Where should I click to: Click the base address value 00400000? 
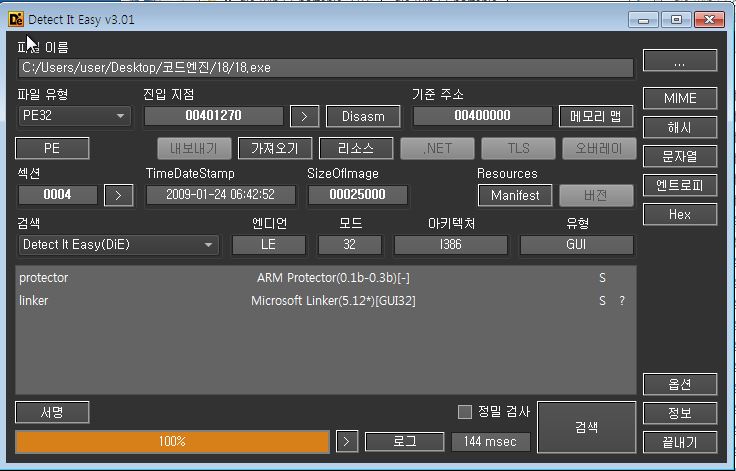[x=482, y=116]
